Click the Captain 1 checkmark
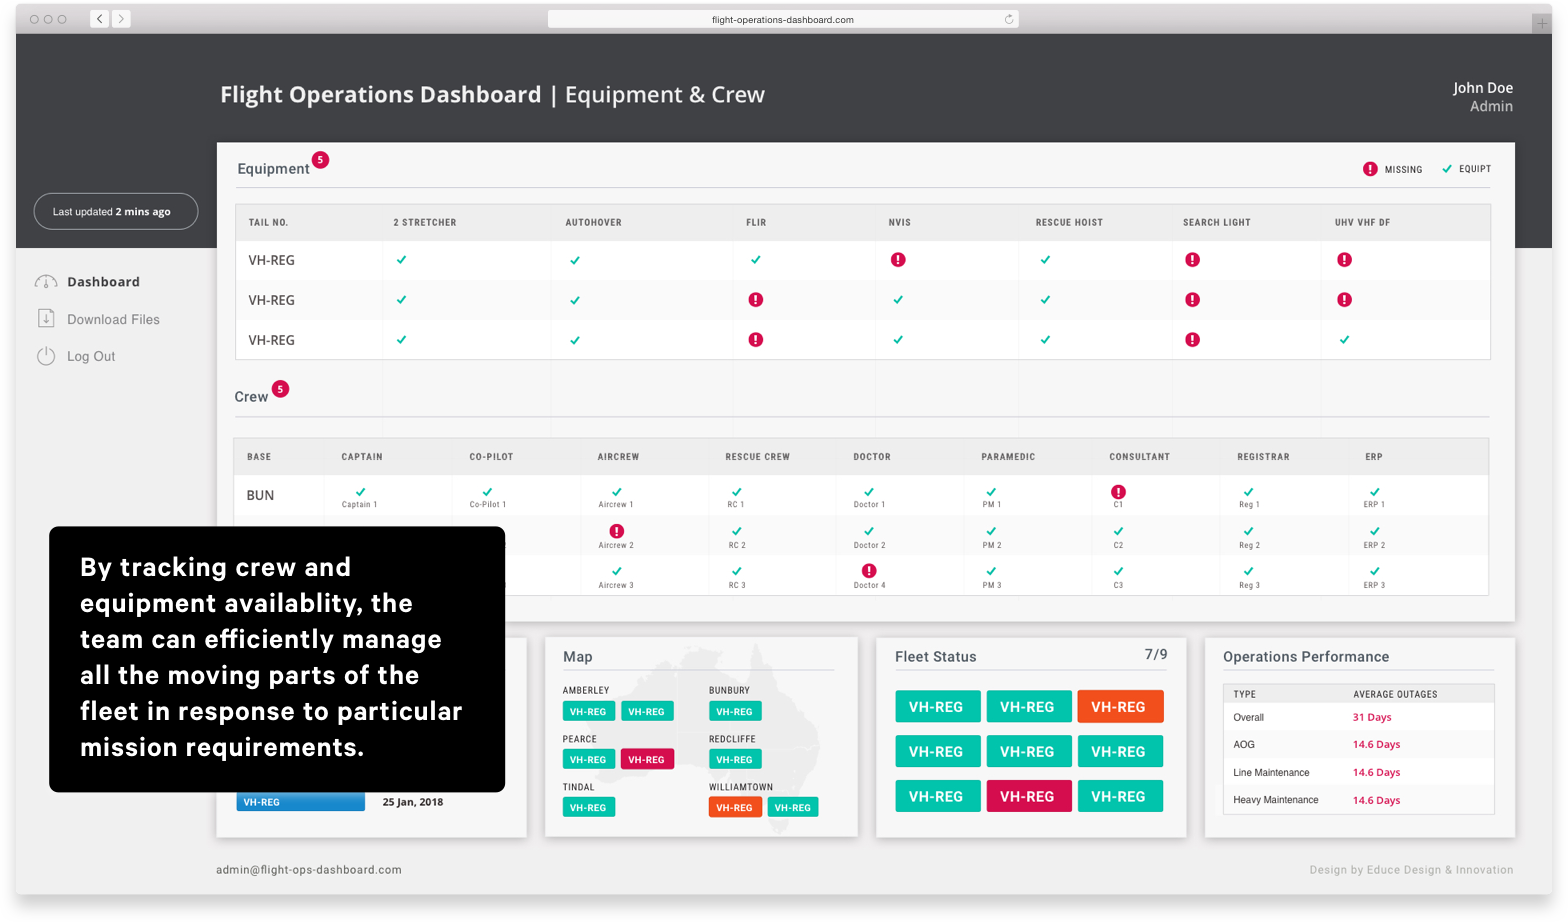Image resolution: width=1568 pixels, height=922 pixels. click(x=361, y=492)
